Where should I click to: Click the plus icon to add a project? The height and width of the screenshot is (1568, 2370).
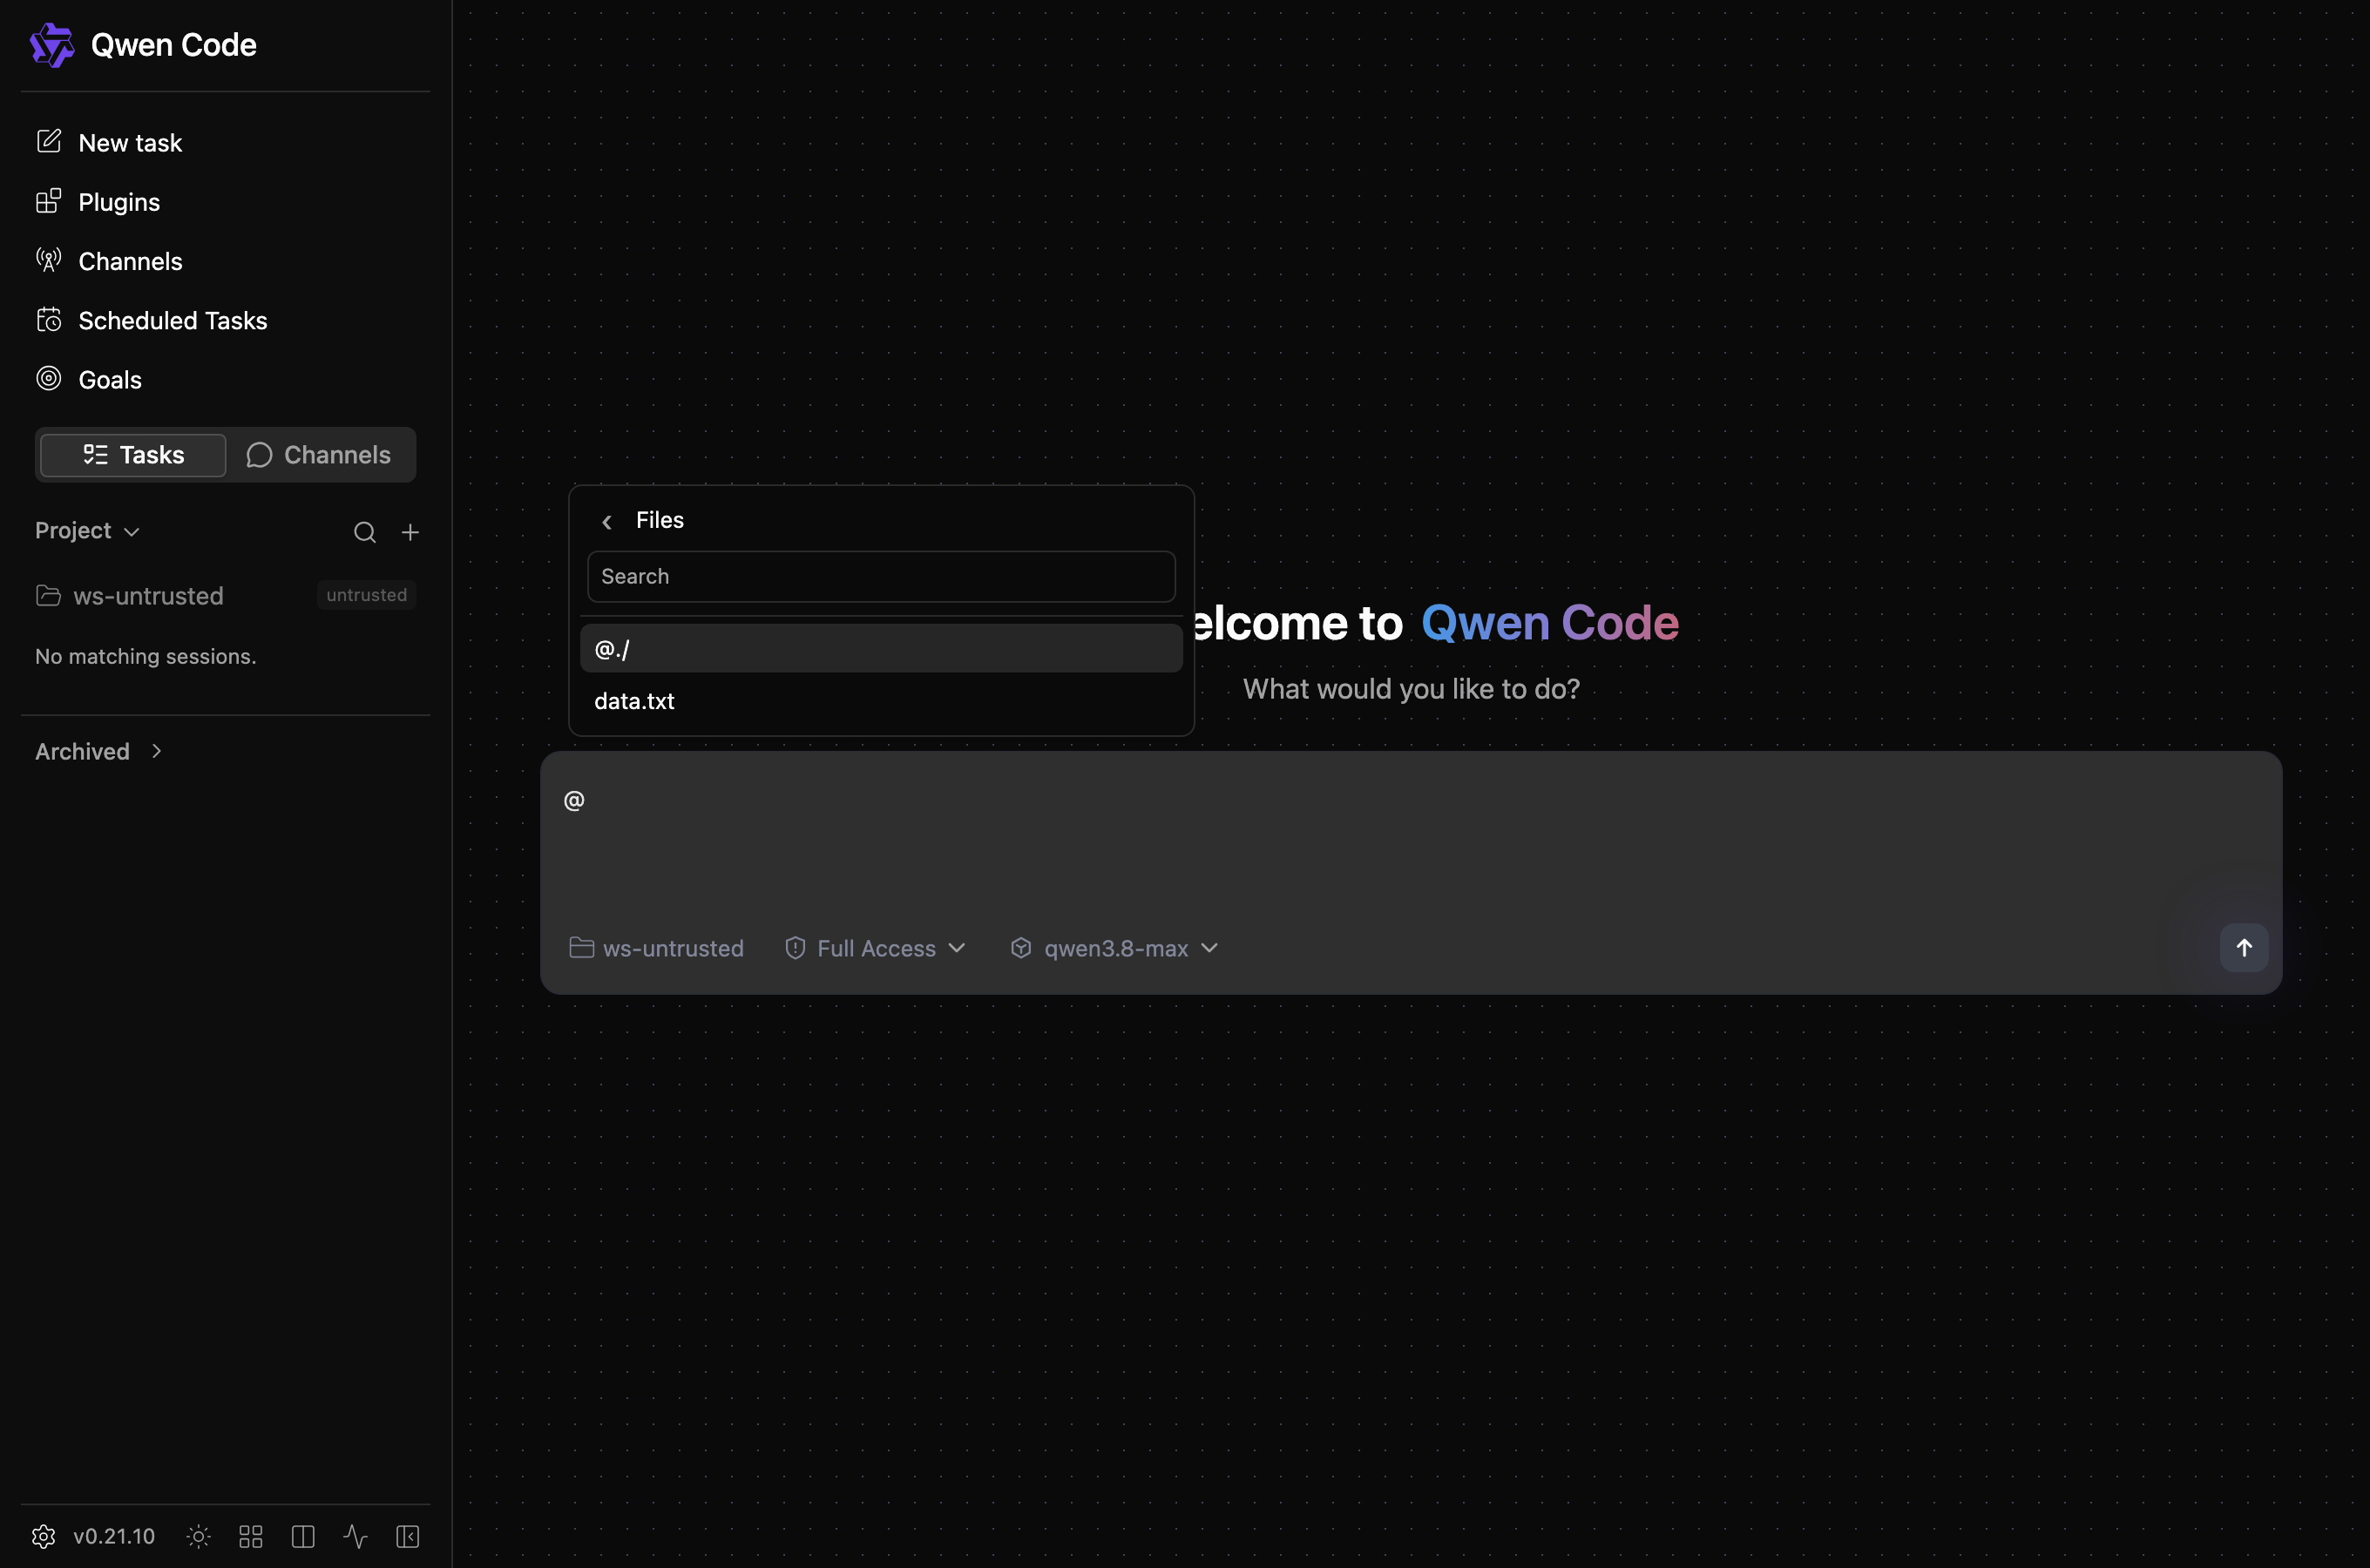(x=410, y=532)
